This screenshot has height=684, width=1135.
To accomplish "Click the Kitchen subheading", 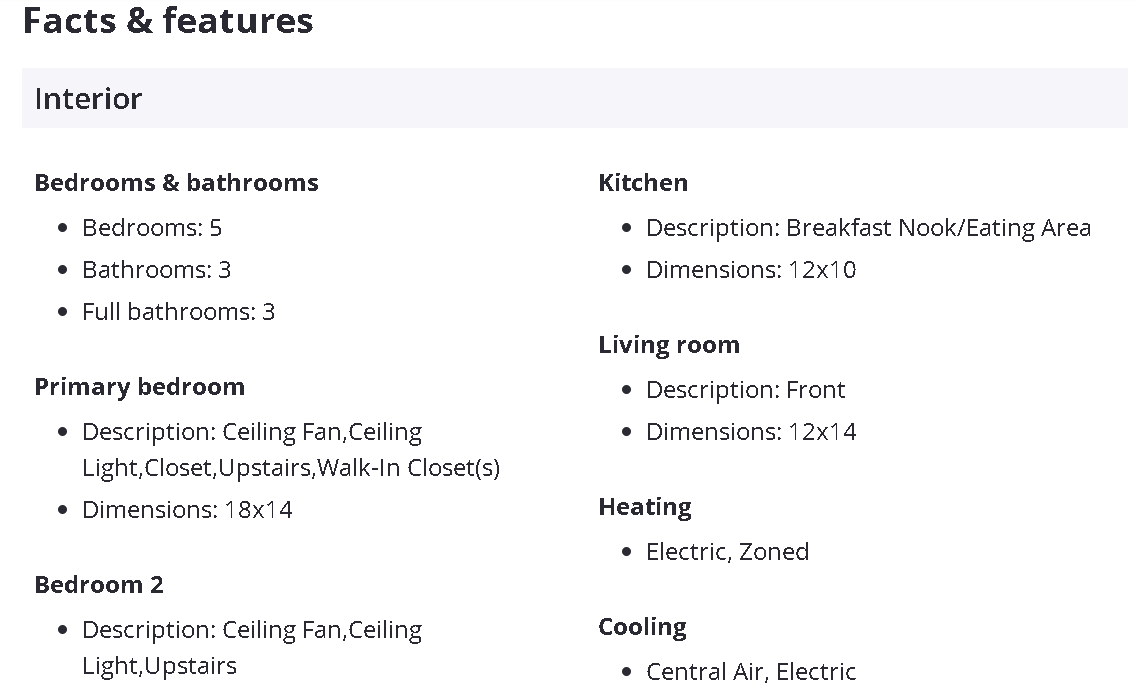I will pyautogui.click(x=643, y=183).
